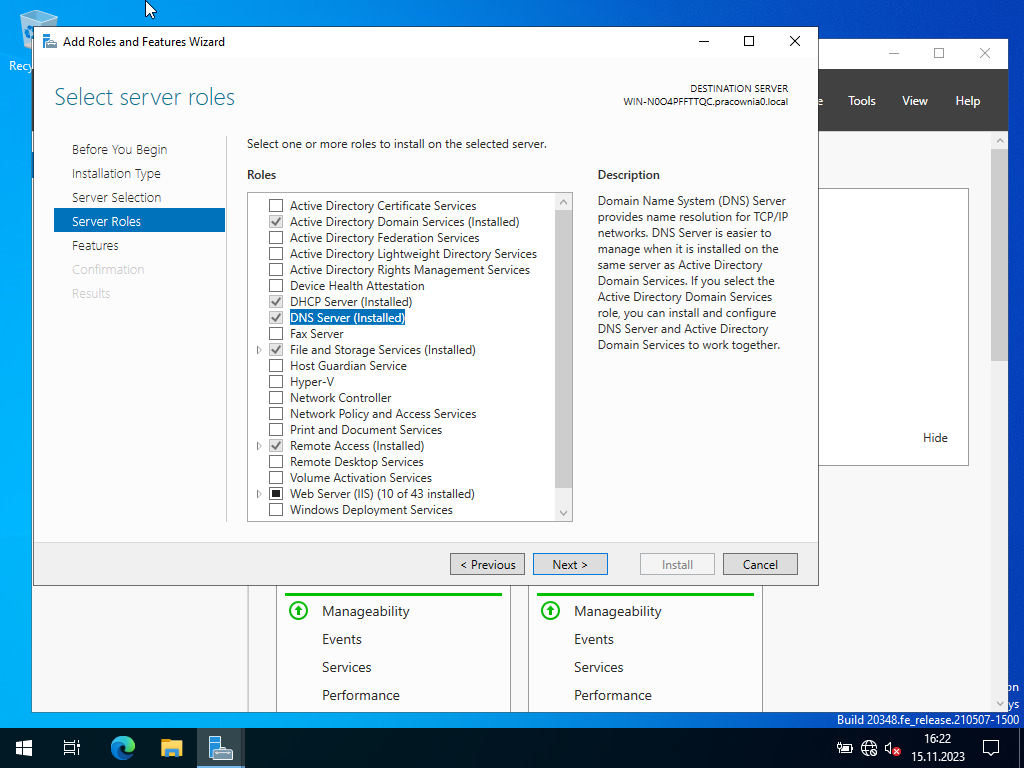Open Services in the right dashboard tile

pyautogui.click(x=598, y=667)
